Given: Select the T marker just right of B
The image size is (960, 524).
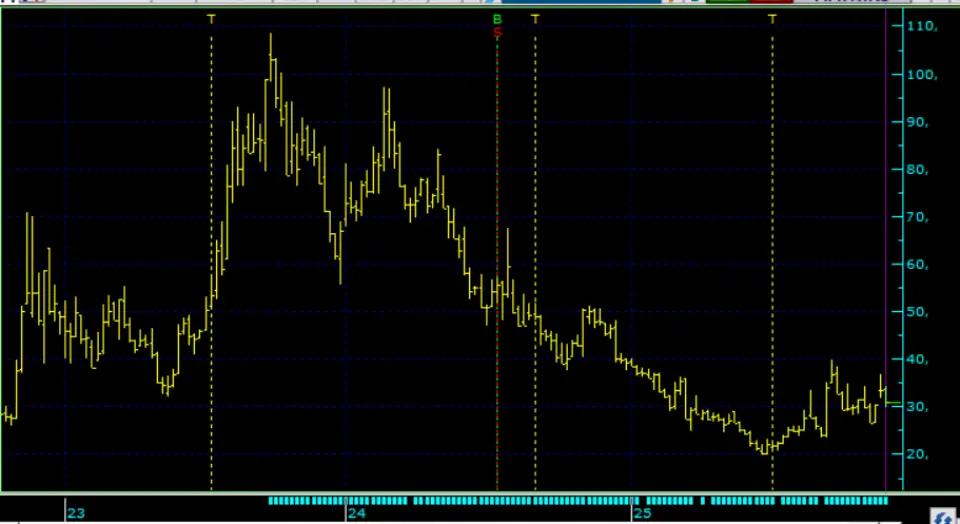Looking at the screenshot, I should click(x=535, y=19).
